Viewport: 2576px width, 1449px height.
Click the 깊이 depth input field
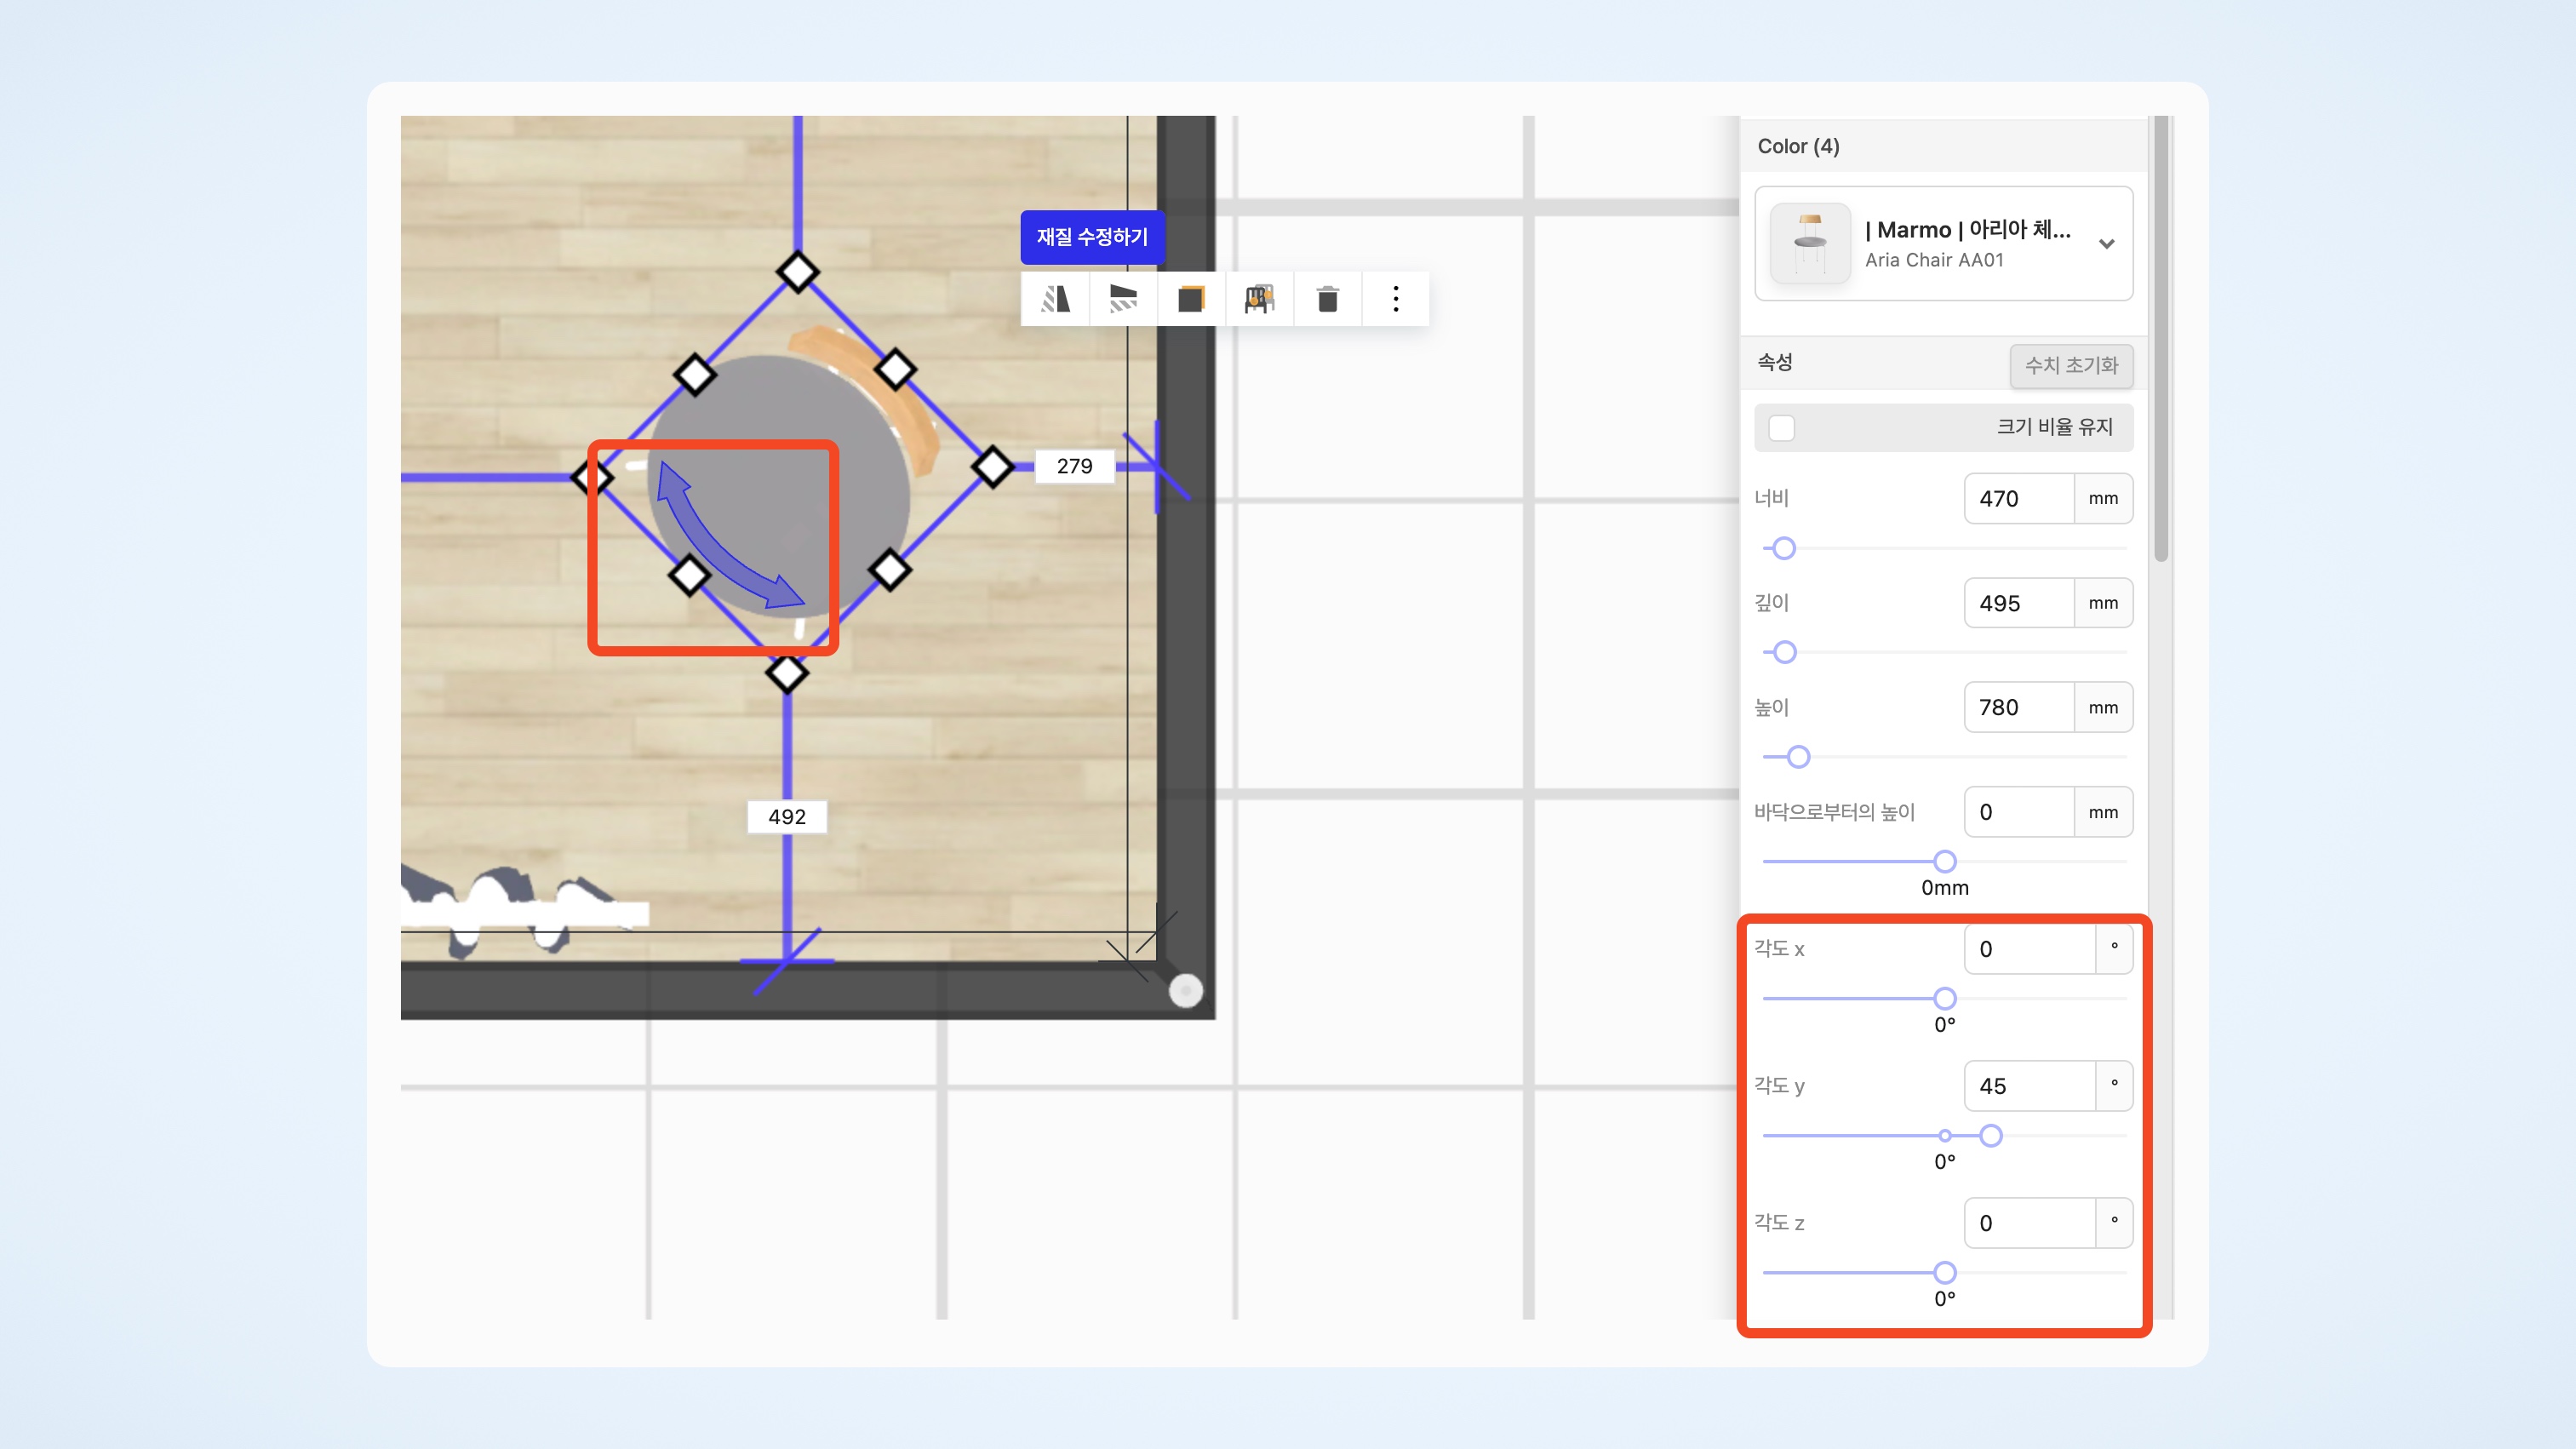click(x=2018, y=603)
